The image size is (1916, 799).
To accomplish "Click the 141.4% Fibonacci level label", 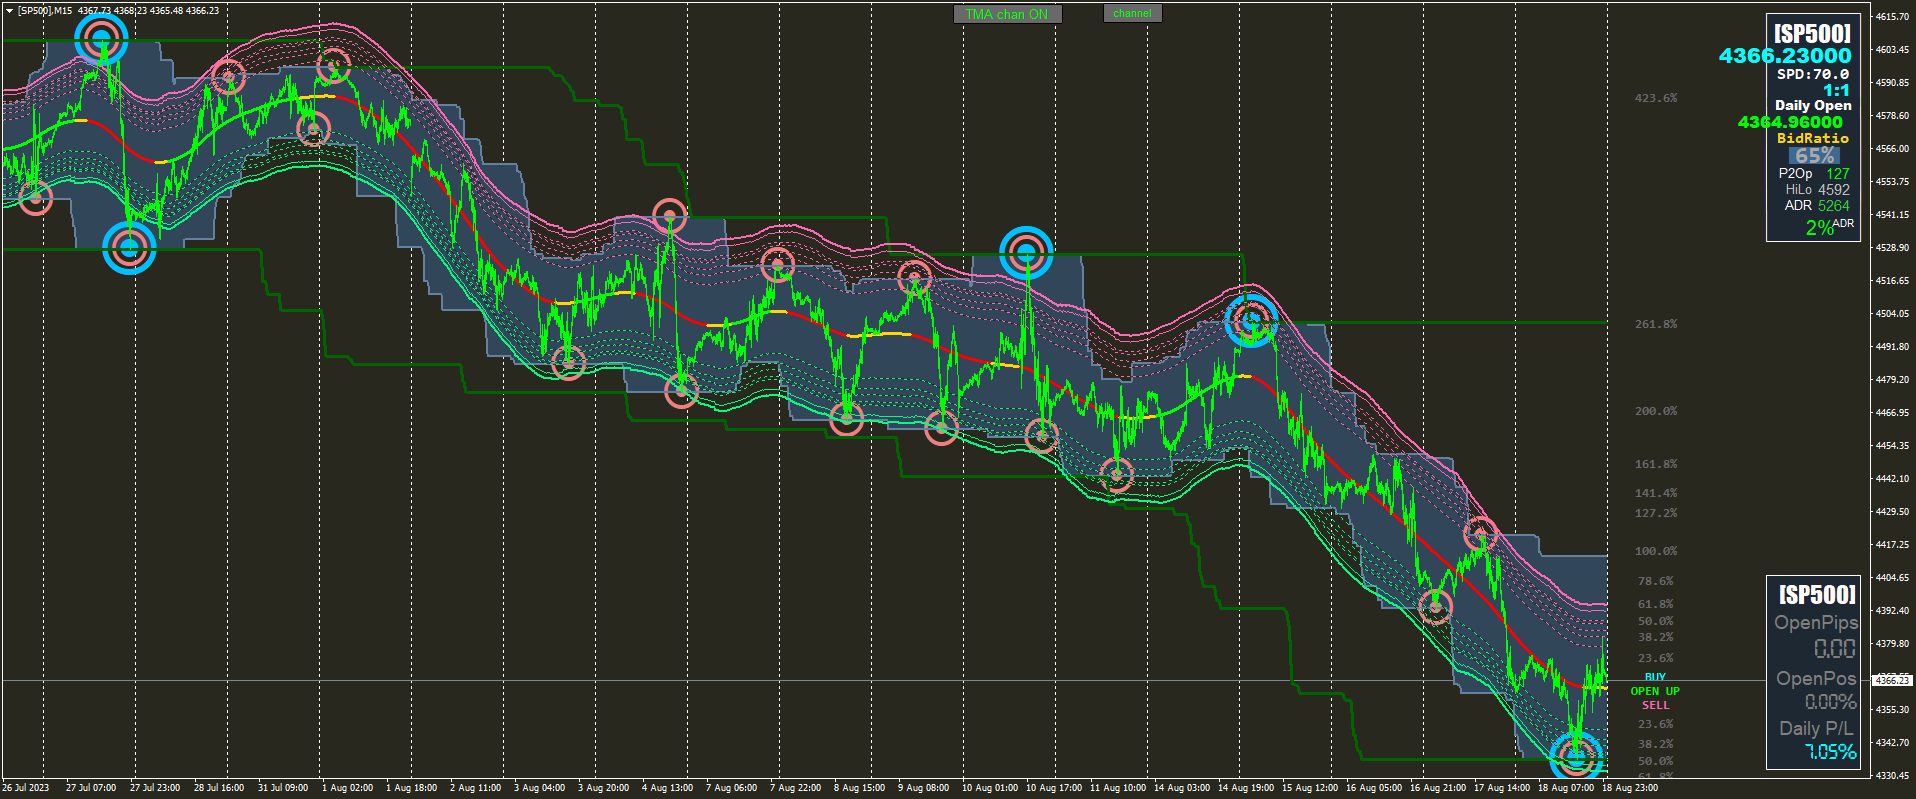I will click(1656, 493).
